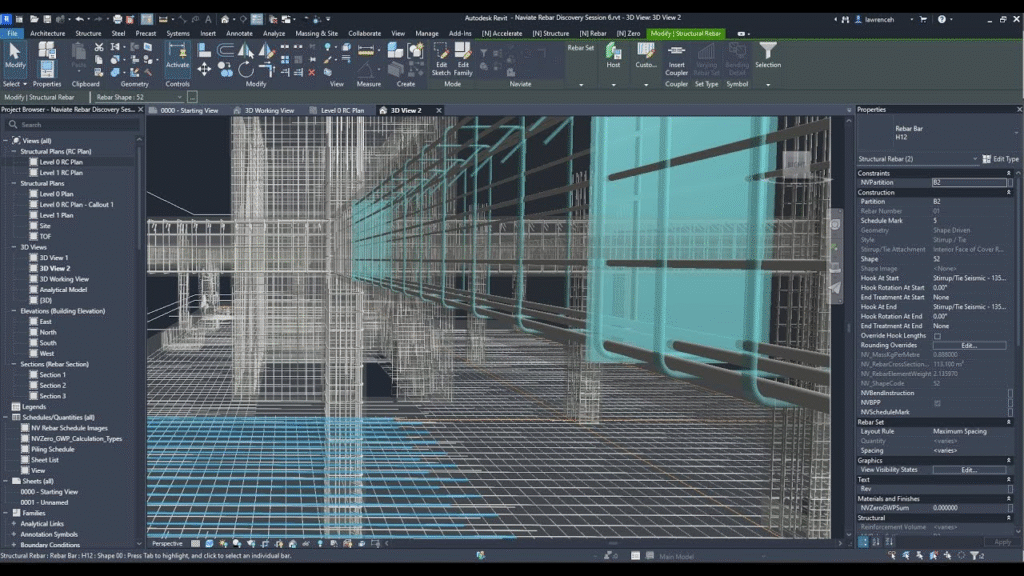Open the Structural Rebar type selector dropdown
This screenshot has width=1024, height=576.
(975, 159)
